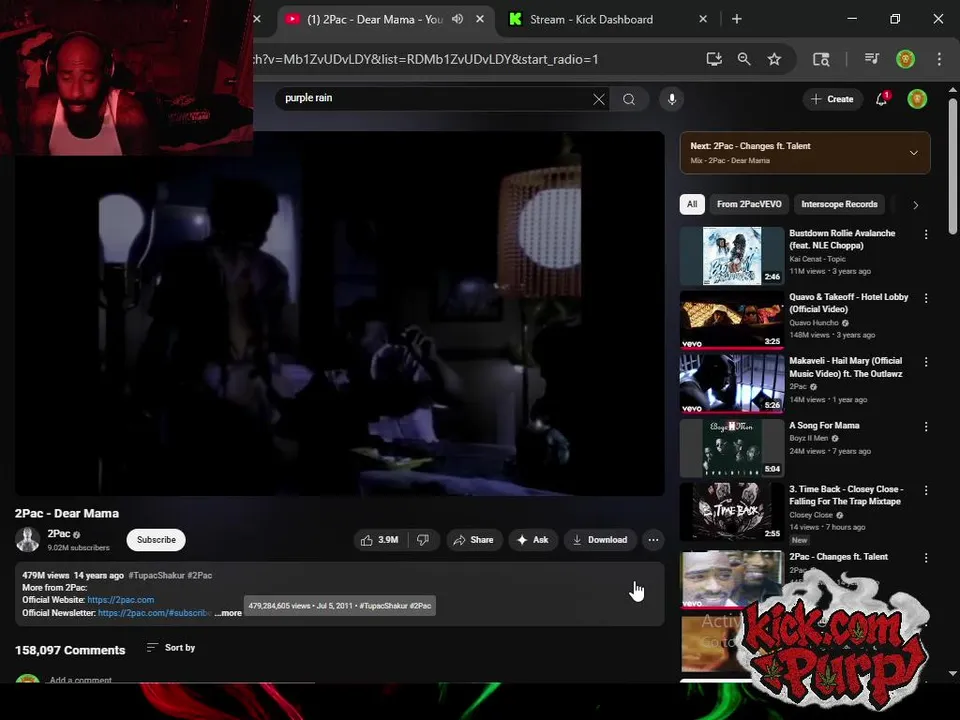
Task: Click the 158,097 Comments heading
Action: pos(70,650)
